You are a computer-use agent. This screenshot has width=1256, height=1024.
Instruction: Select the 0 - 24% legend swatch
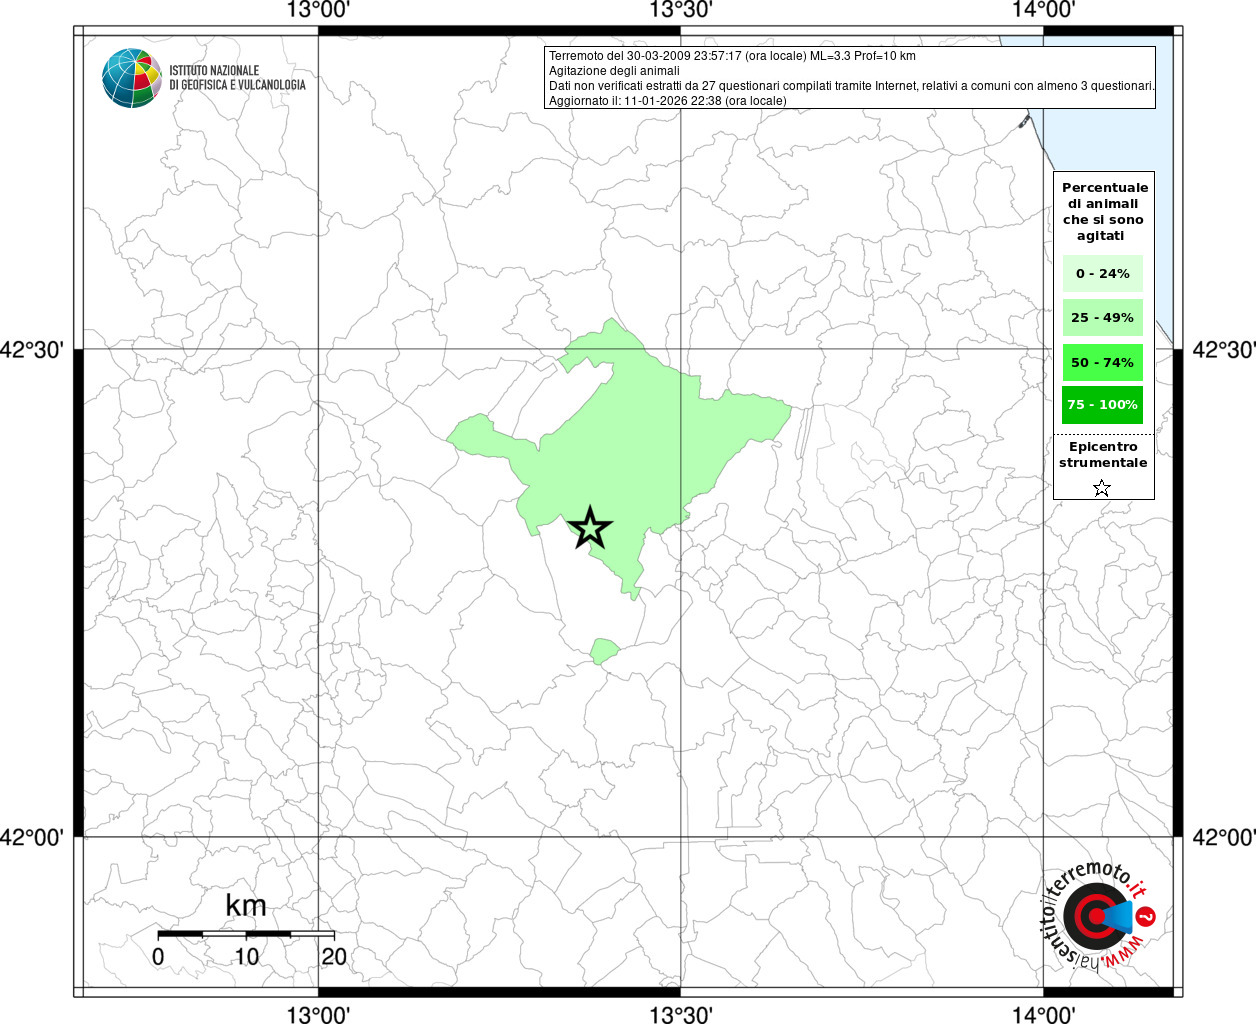[1102, 273]
